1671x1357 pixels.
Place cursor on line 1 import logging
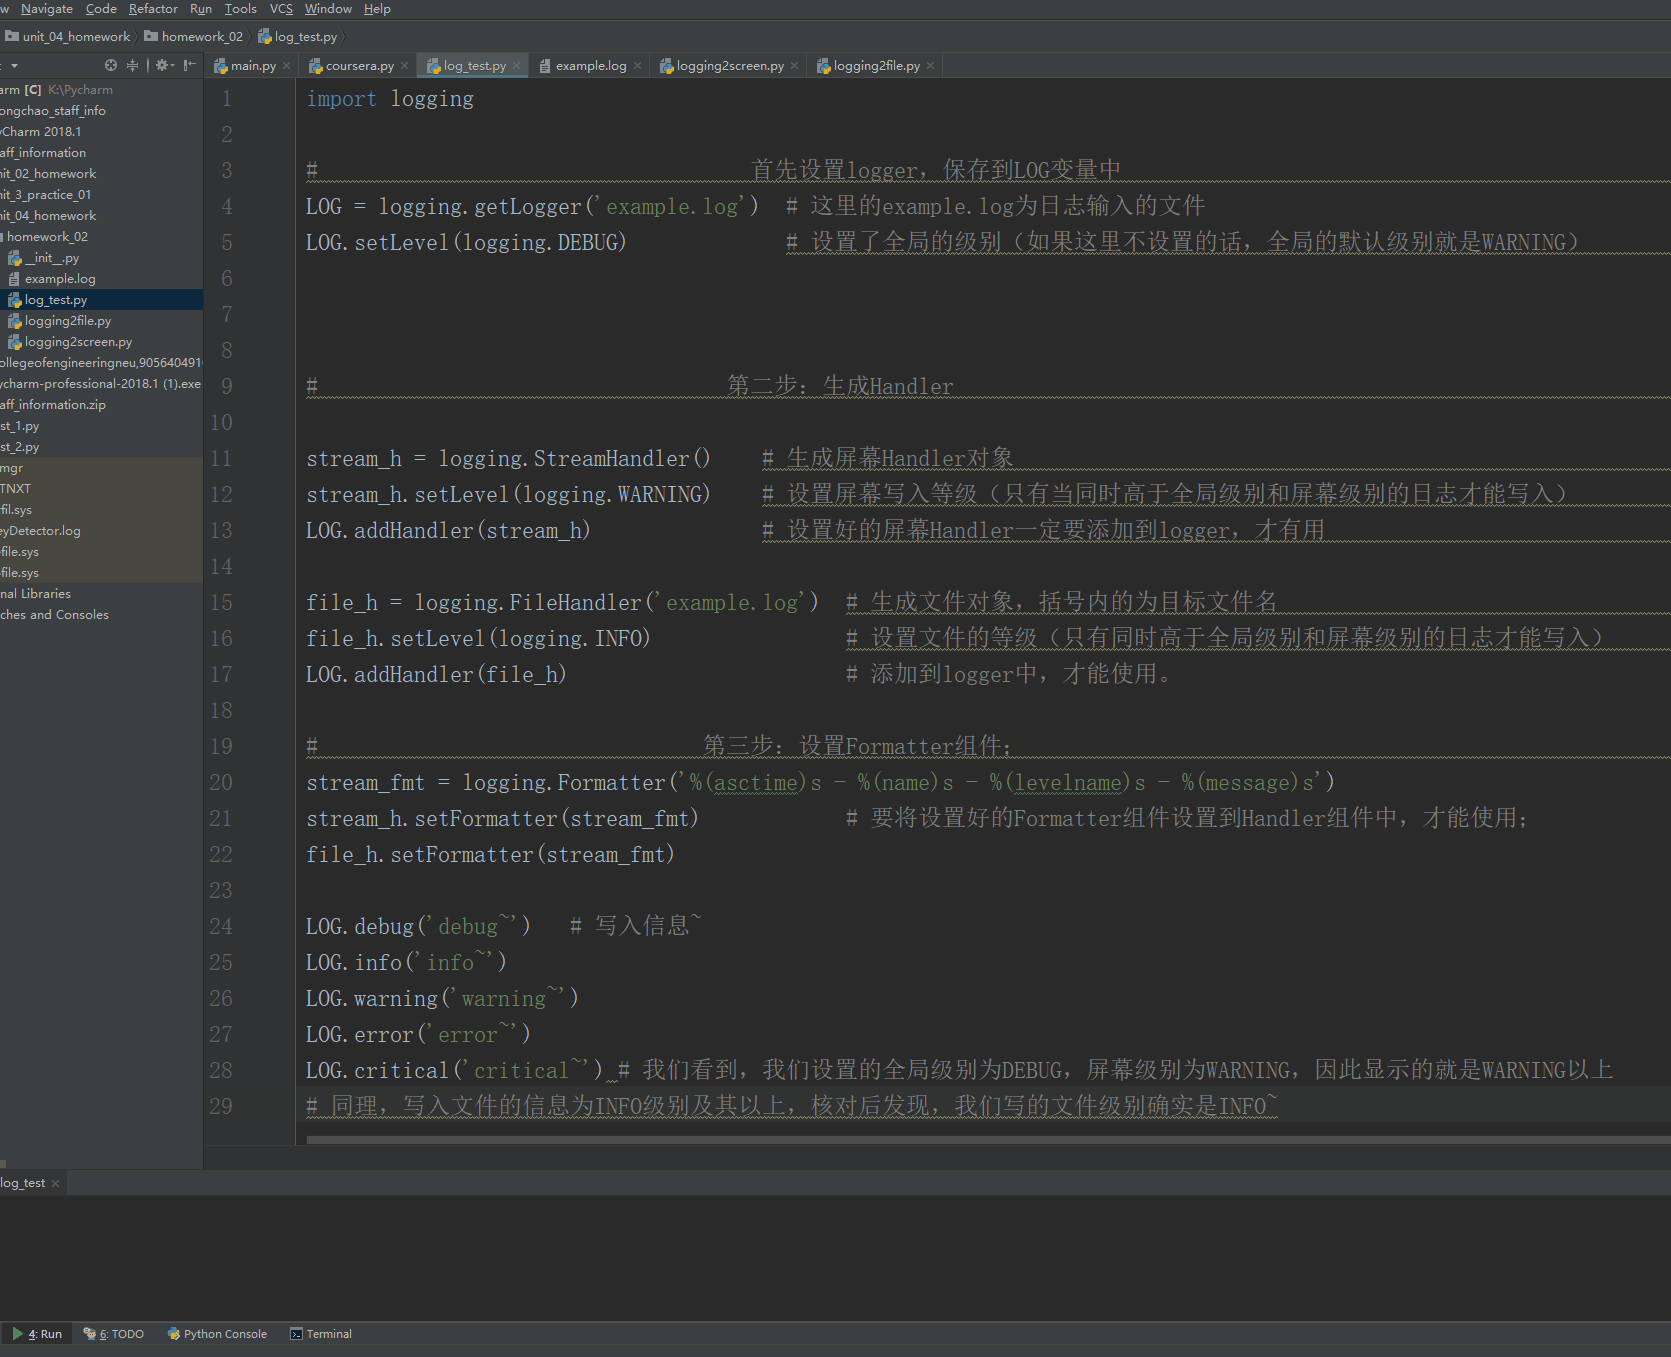click(x=390, y=99)
